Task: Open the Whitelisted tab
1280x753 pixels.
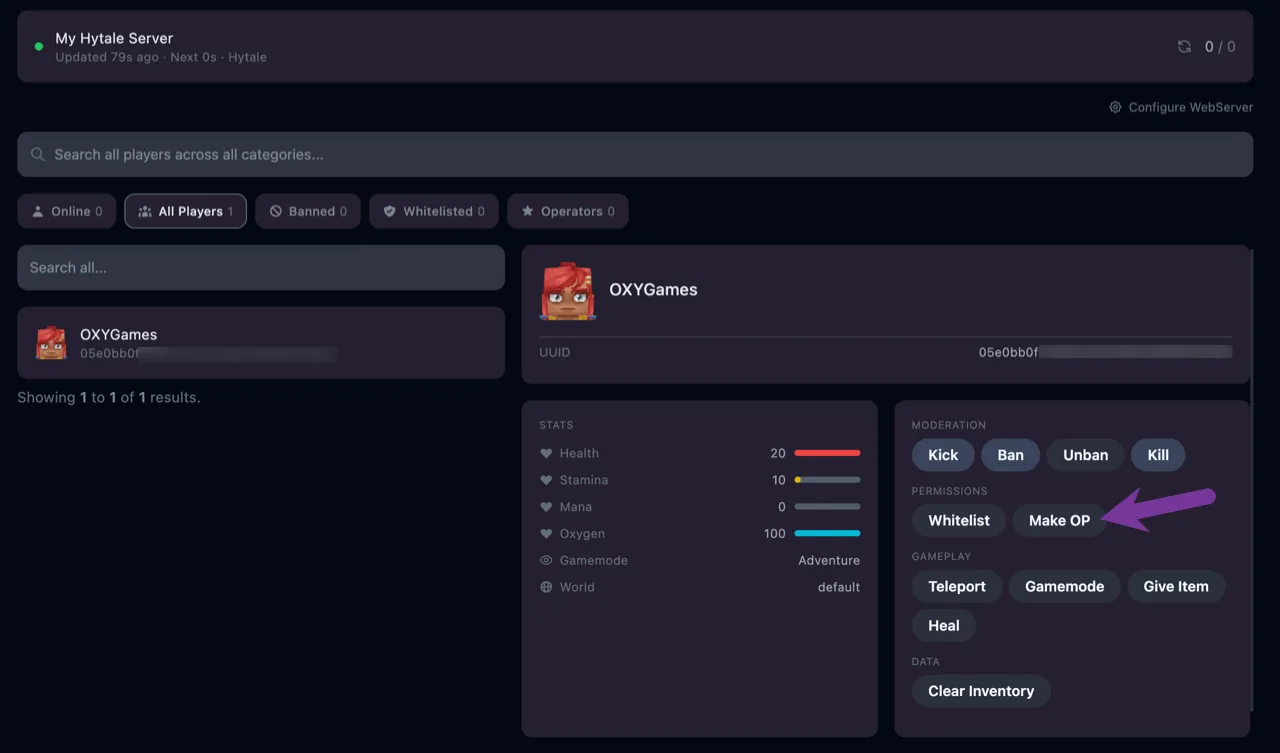Action: tap(434, 211)
